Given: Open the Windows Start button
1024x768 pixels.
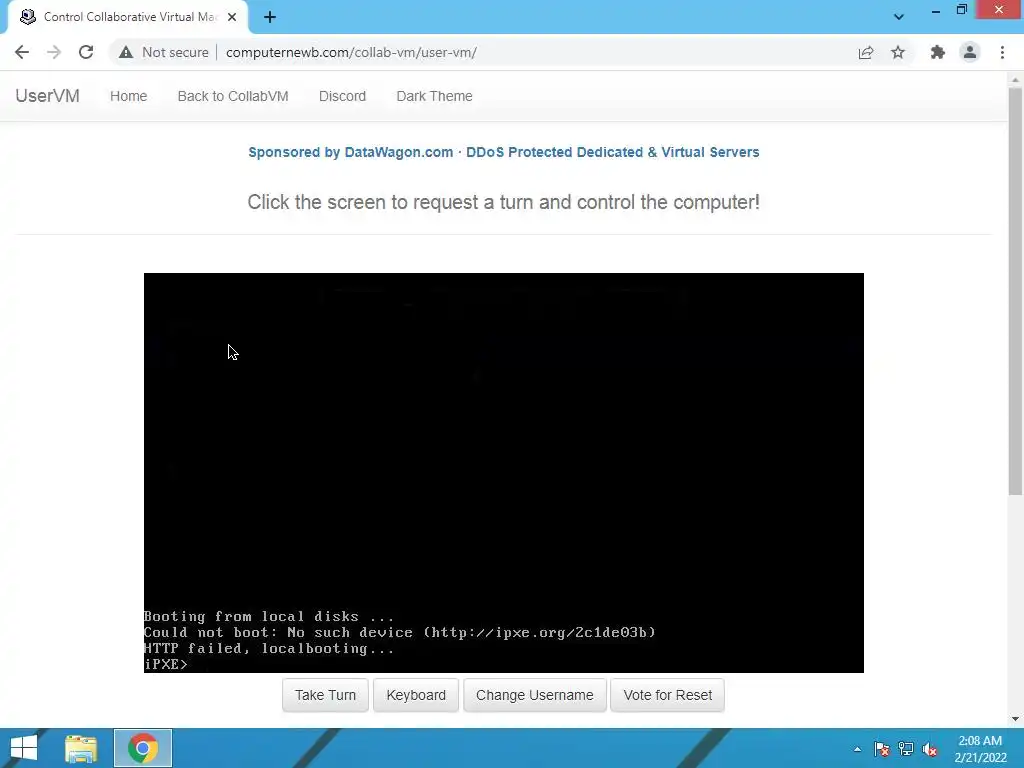Looking at the screenshot, I should (x=24, y=748).
